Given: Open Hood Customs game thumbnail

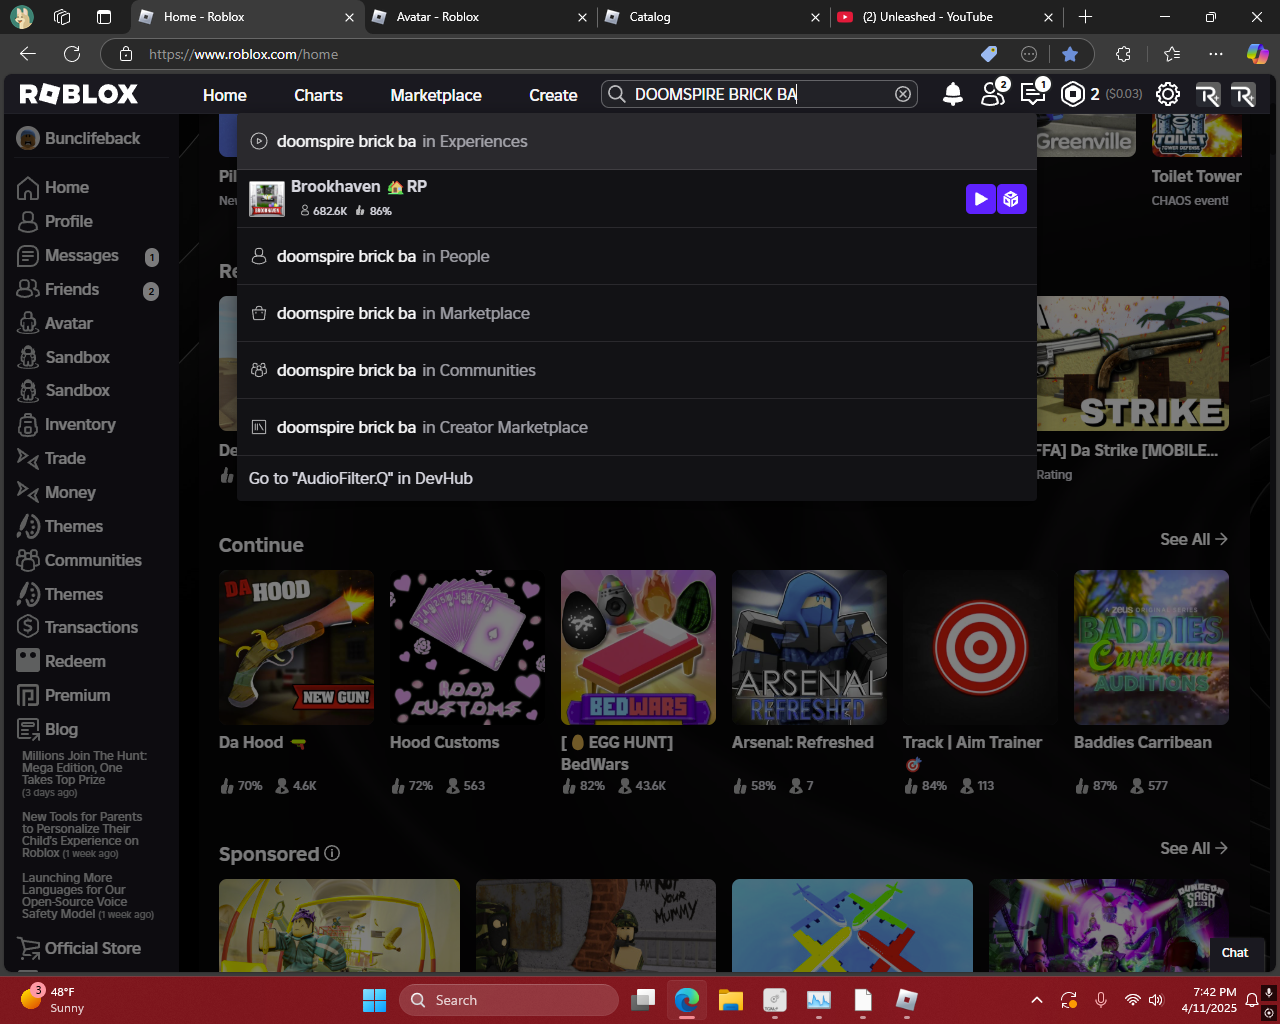Looking at the screenshot, I should [x=467, y=647].
